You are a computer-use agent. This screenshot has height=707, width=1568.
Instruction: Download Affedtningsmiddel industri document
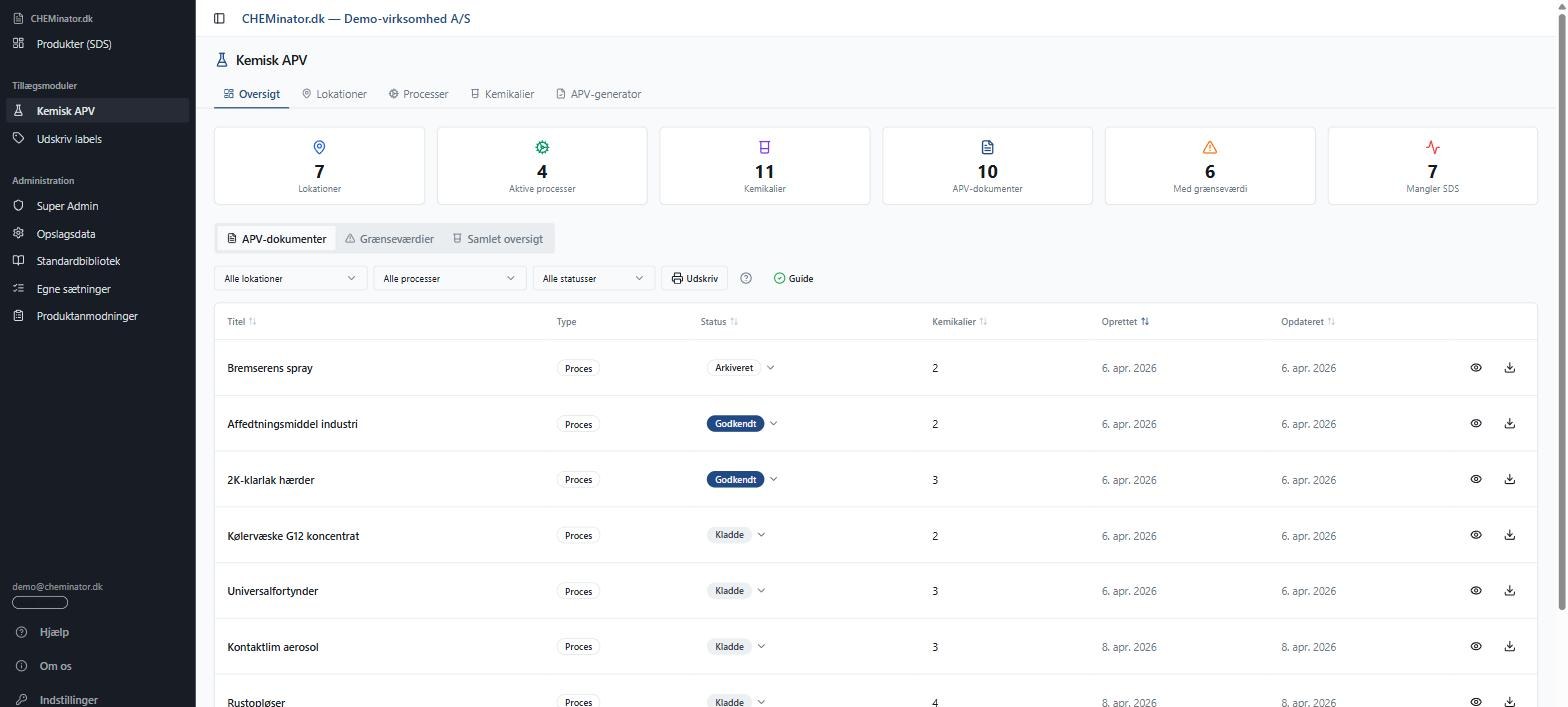1510,424
